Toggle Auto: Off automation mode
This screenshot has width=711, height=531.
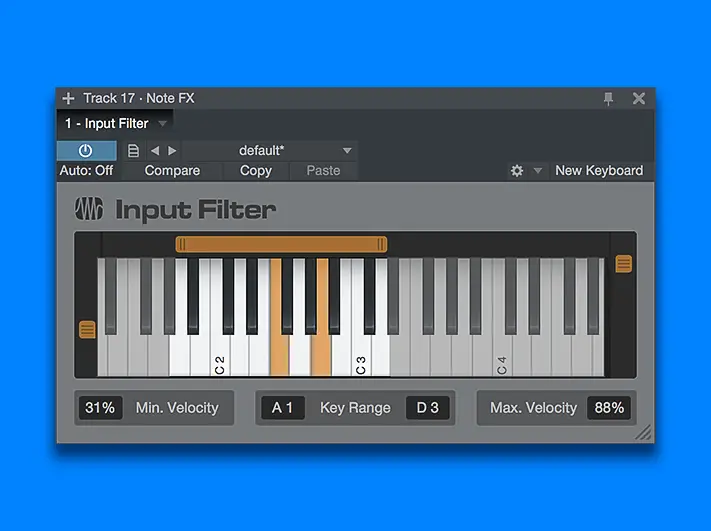coord(86,171)
